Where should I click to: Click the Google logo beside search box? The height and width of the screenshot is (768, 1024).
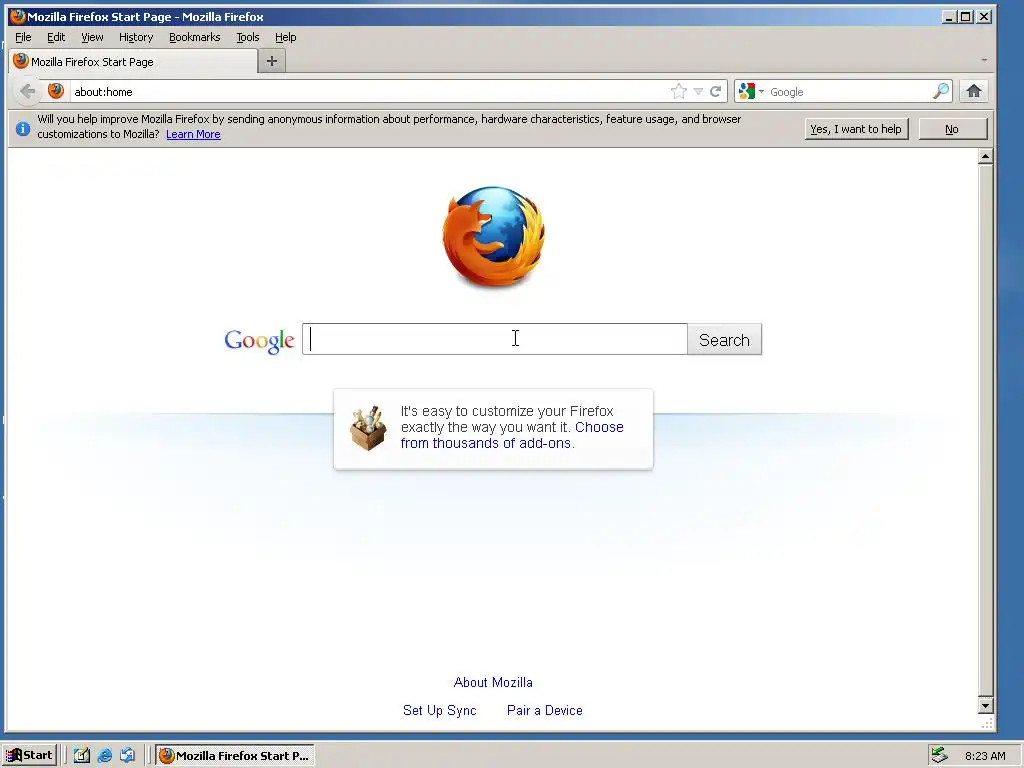(x=259, y=340)
